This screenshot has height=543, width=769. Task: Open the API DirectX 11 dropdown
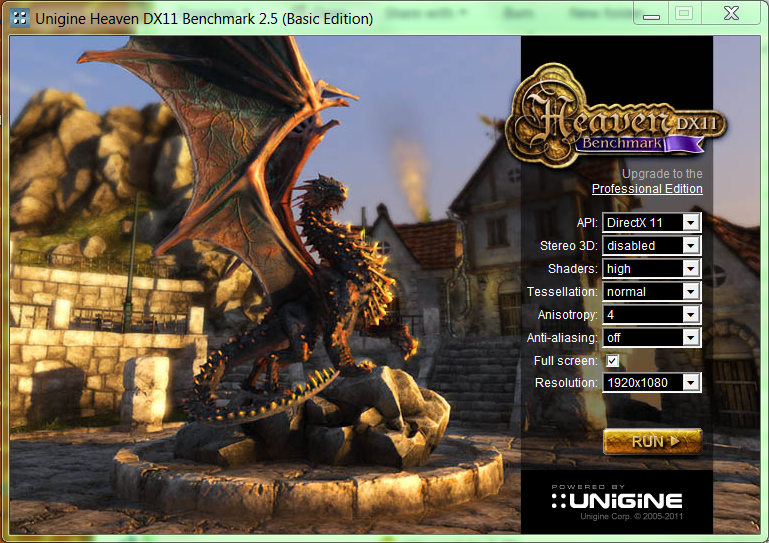652,223
